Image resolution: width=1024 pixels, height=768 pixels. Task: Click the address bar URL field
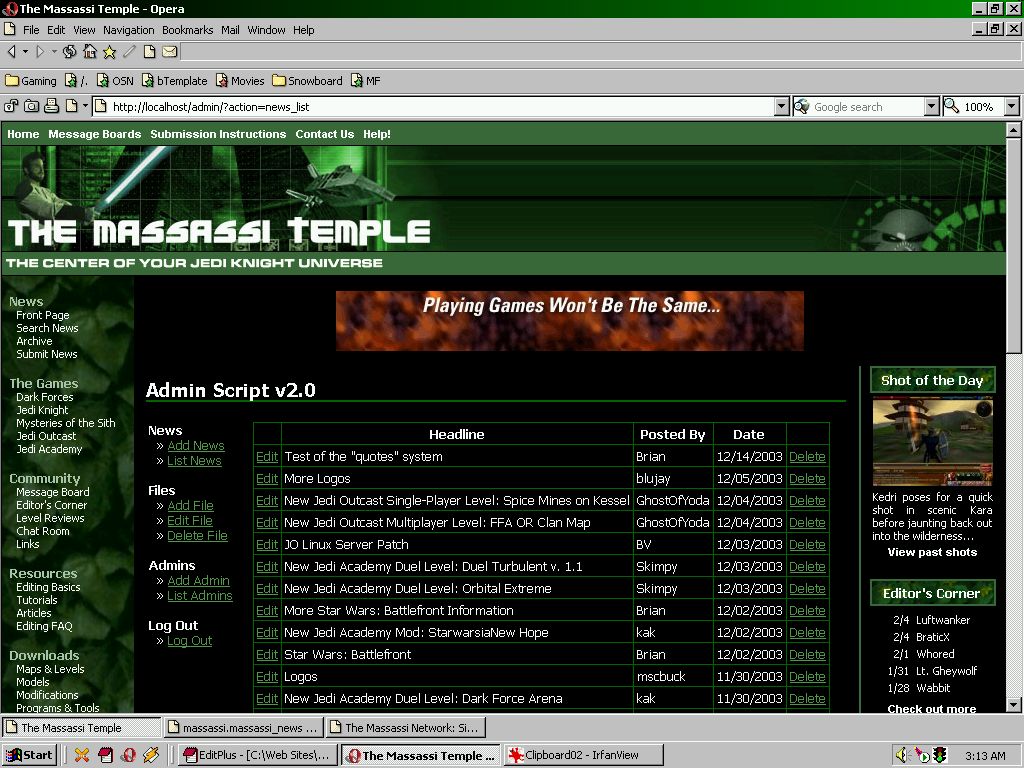coord(433,106)
